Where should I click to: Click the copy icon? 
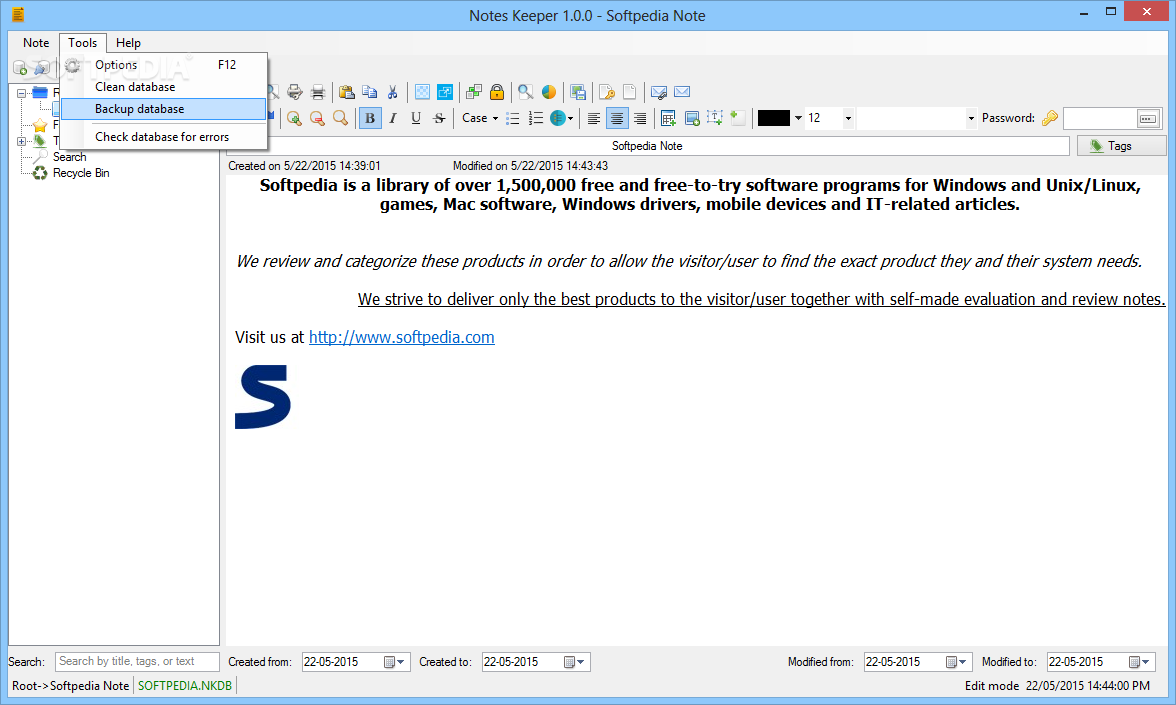pyautogui.click(x=370, y=92)
